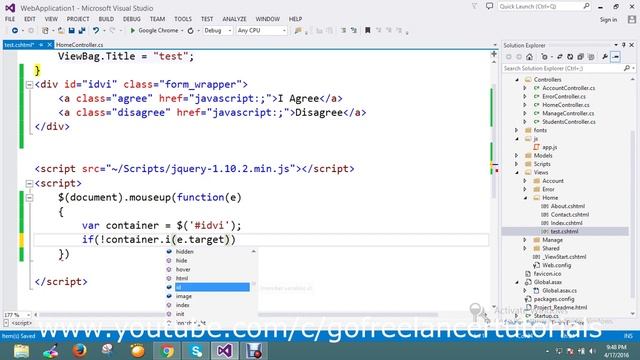
Task: Open the TOOLS menu
Action: (182, 19)
